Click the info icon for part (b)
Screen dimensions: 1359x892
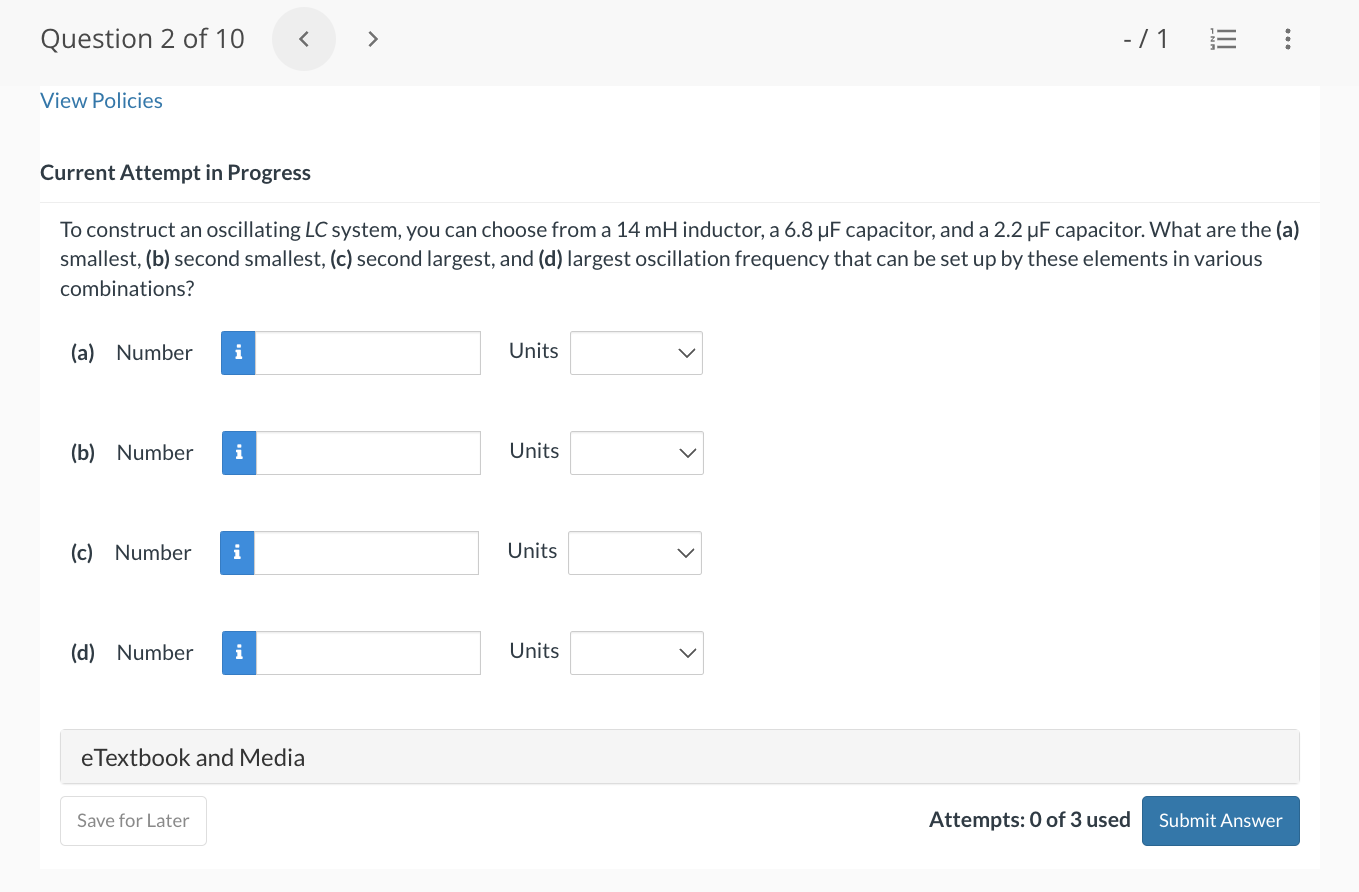coord(239,453)
